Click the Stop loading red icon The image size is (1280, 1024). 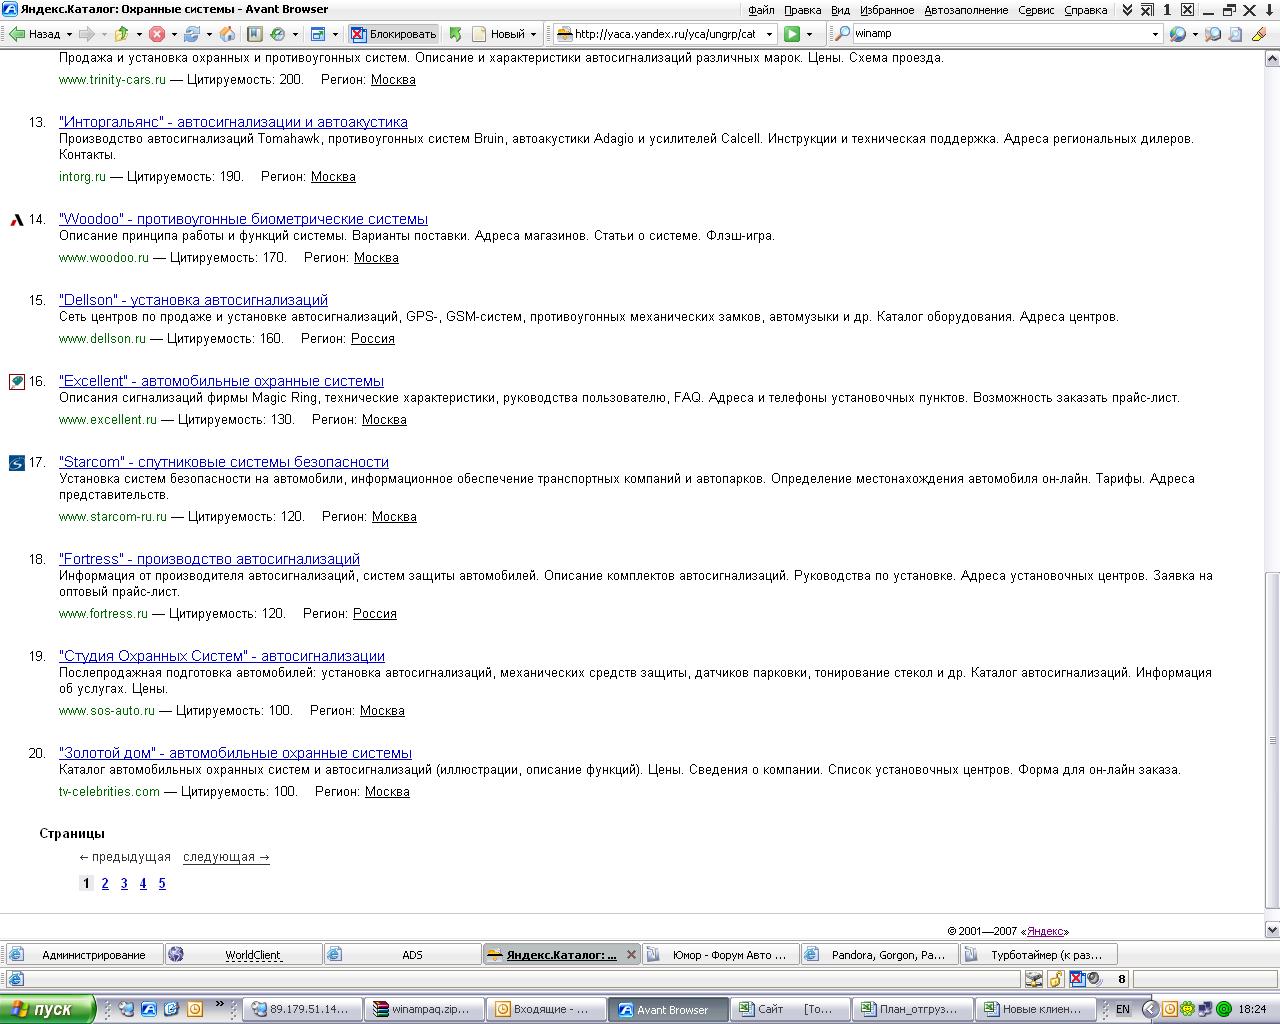click(157, 33)
